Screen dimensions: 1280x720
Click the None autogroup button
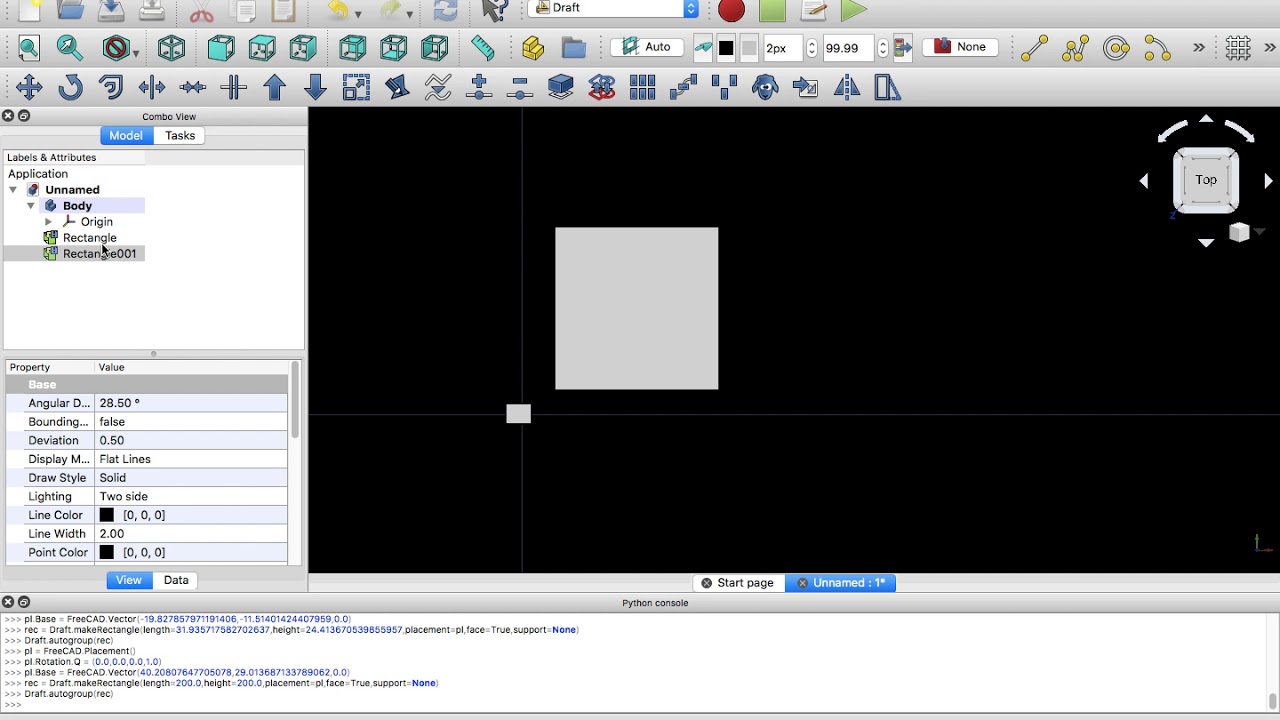[960, 47]
